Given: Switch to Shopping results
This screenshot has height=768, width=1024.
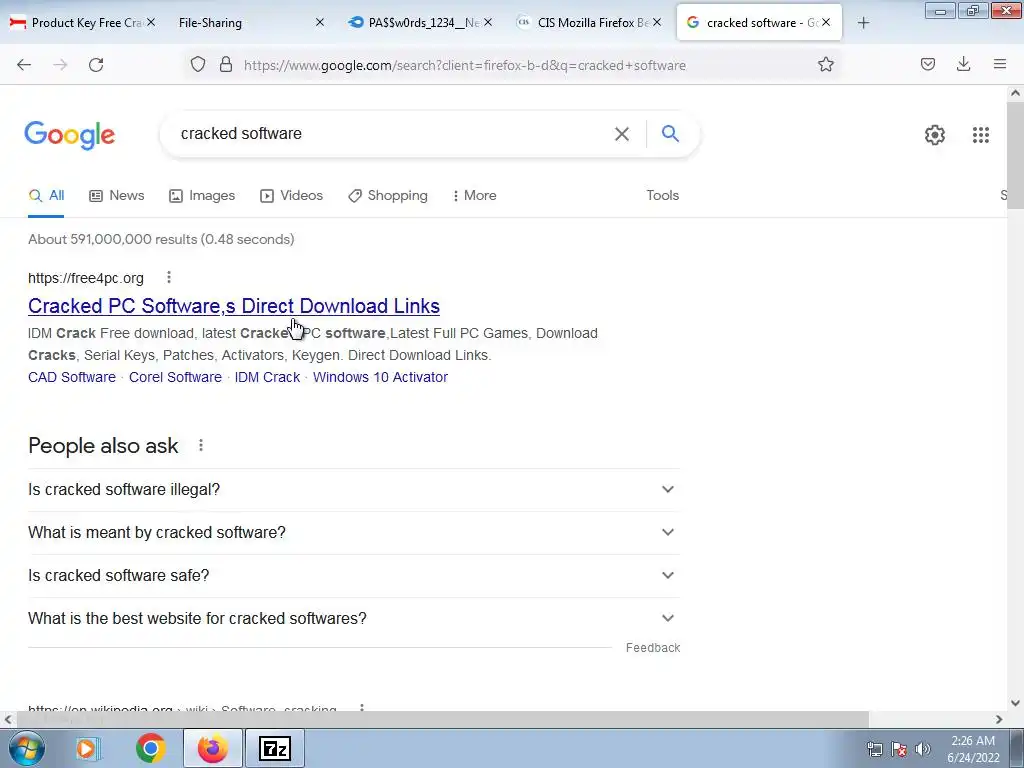Looking at the screenshot, I should click(388, 196).
